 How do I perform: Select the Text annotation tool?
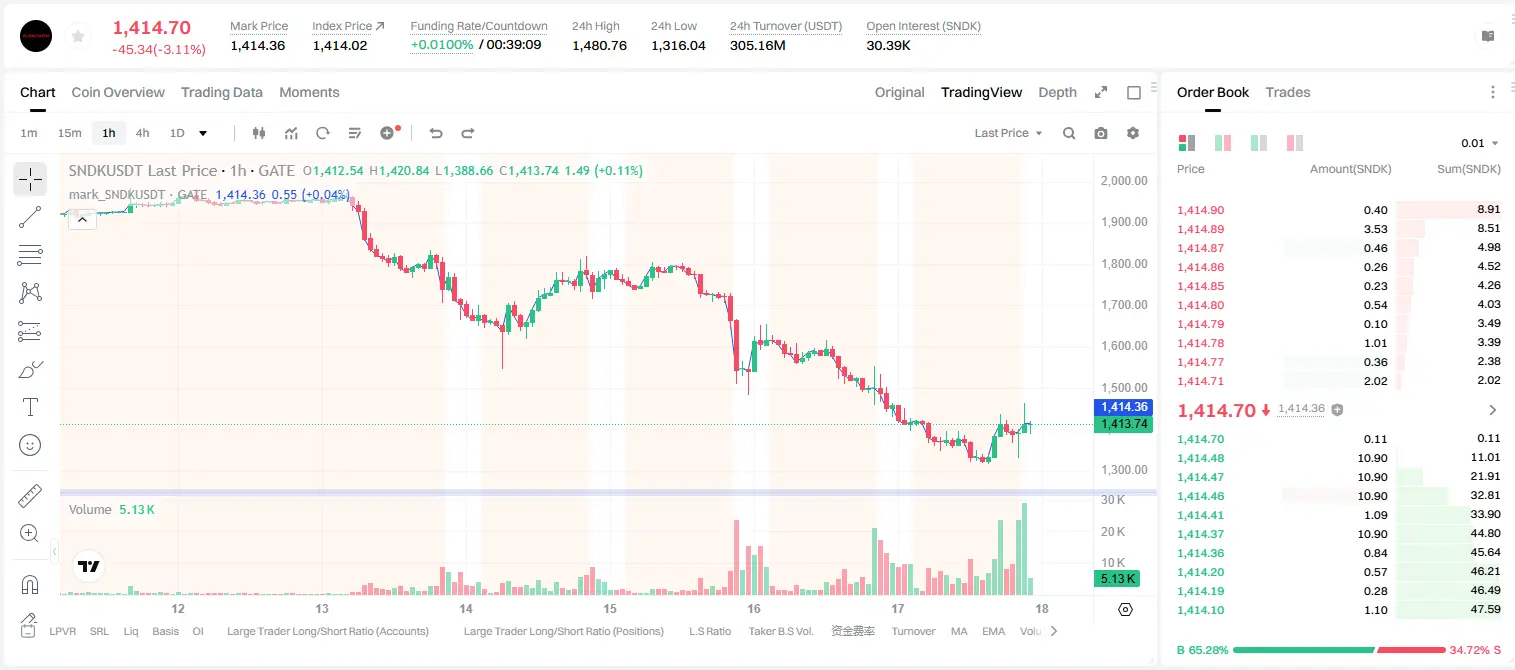(x=30, y=407)
